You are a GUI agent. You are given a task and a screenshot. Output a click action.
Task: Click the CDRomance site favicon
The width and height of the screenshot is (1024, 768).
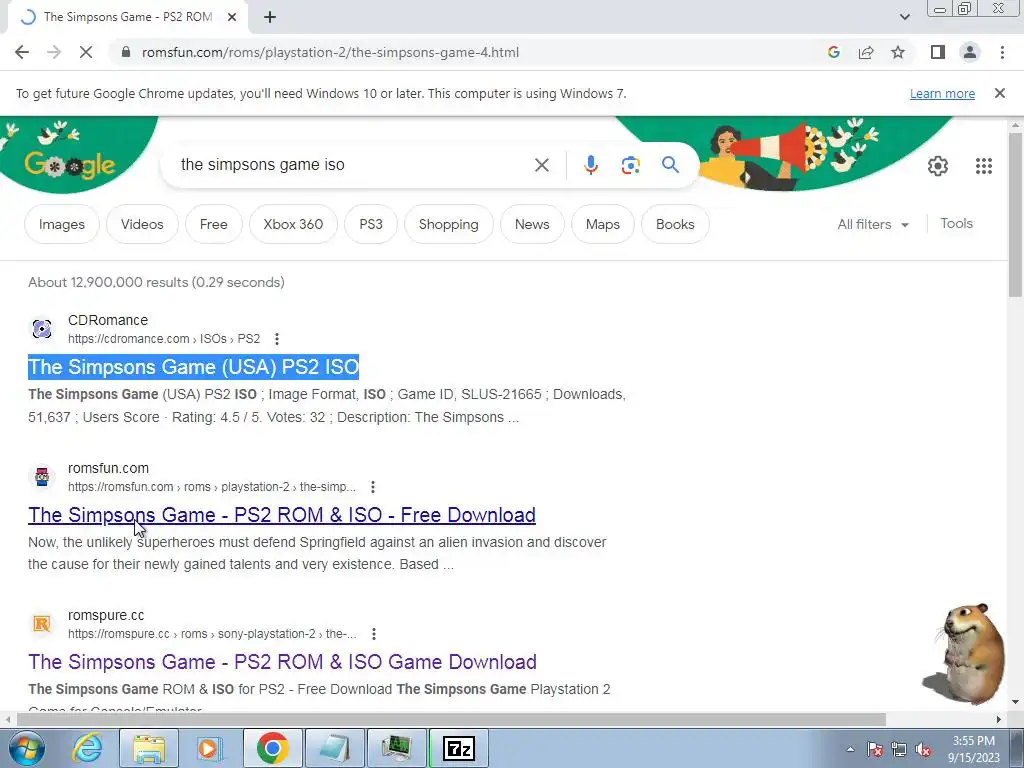[42, 328]
